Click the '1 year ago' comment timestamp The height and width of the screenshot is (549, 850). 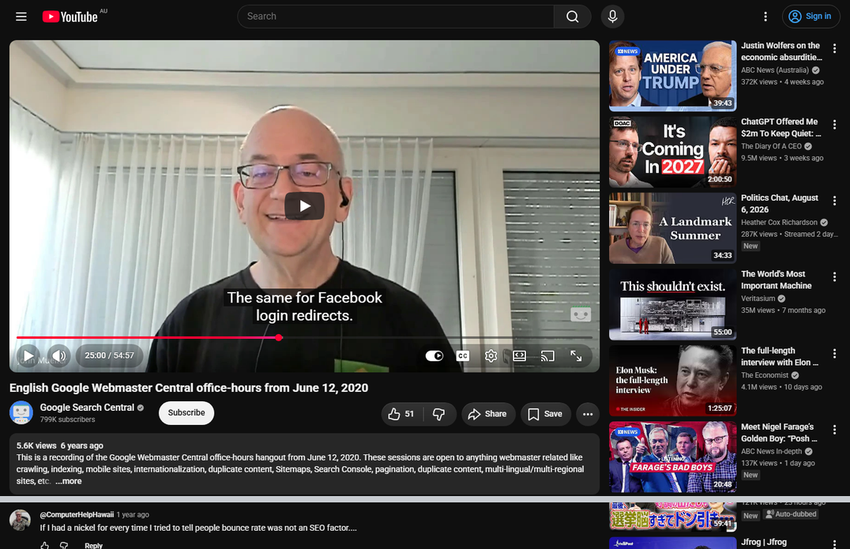click(133, 515)
